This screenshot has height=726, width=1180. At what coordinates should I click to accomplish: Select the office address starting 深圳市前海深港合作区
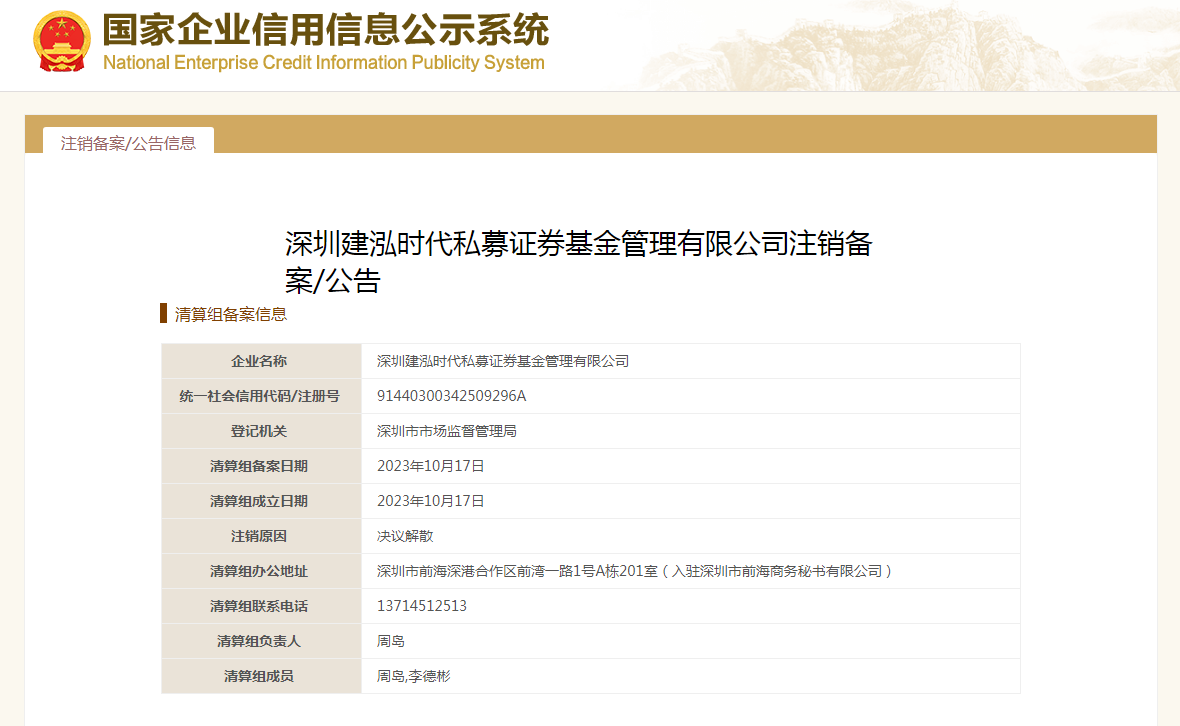[x=634, y=571]
